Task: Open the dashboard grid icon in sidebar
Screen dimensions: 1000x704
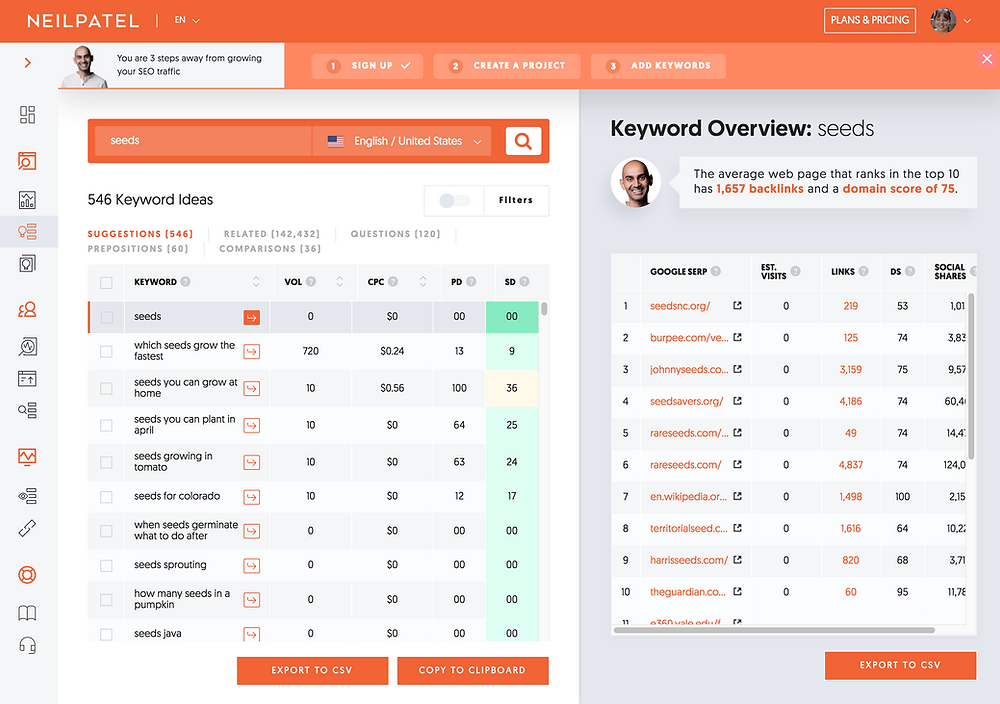Action: coord(28,115)
